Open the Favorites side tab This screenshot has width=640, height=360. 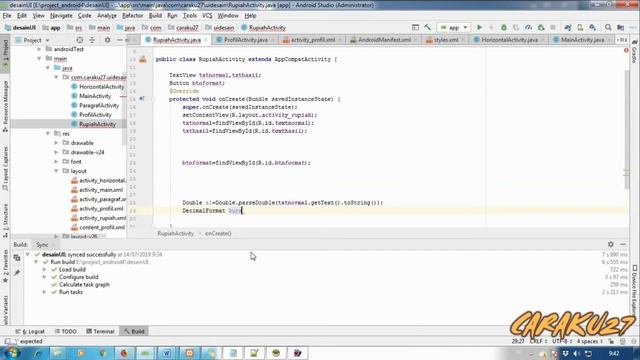5,267
